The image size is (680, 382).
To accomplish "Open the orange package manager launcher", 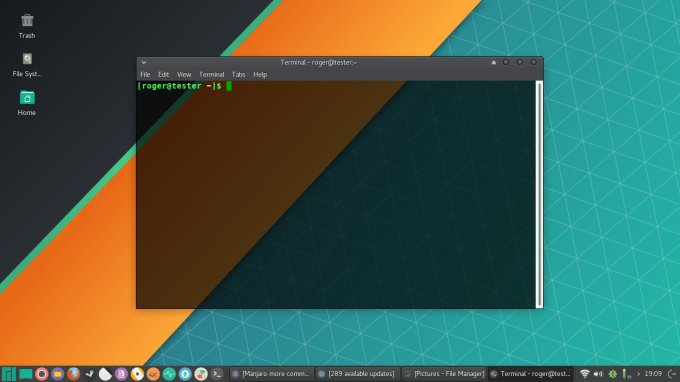I will coord(153,374).
